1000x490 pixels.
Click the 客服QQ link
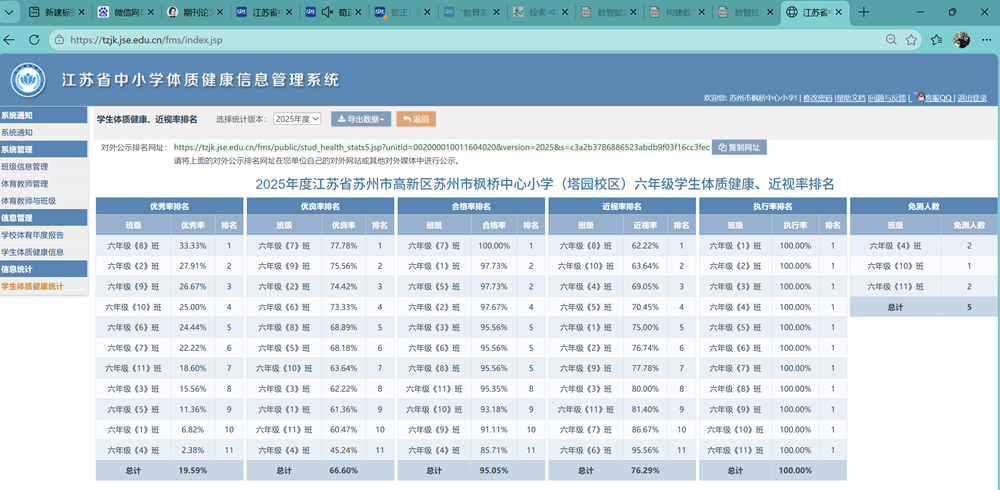939,98
